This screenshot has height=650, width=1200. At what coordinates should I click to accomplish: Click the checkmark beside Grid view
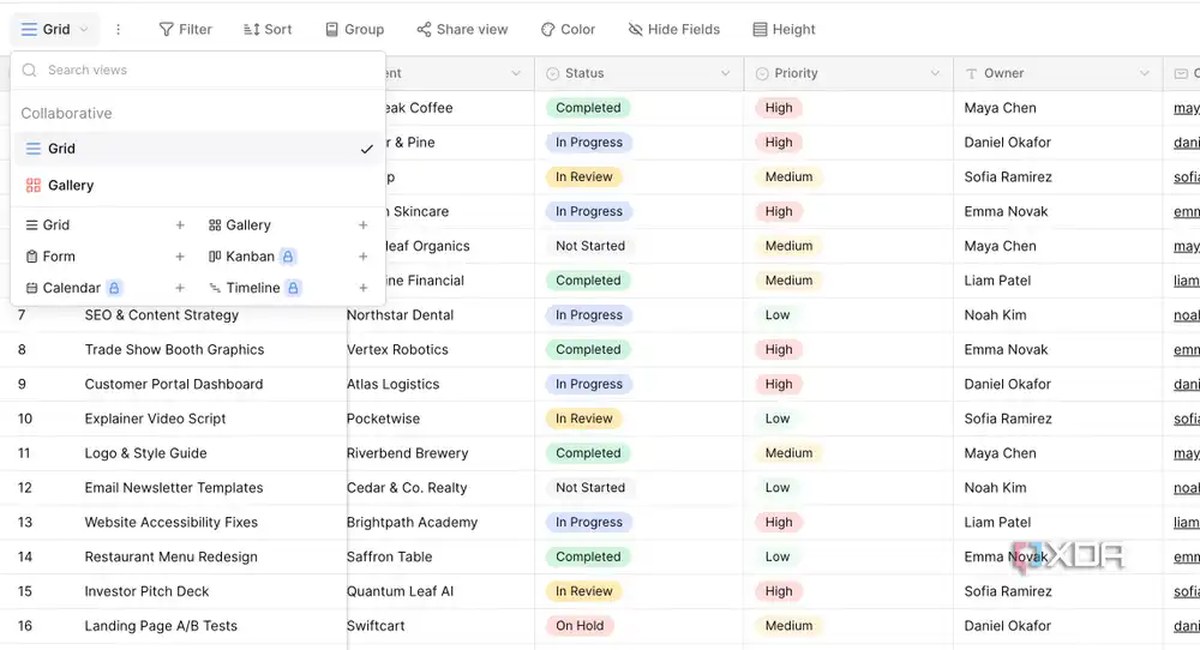367,149
